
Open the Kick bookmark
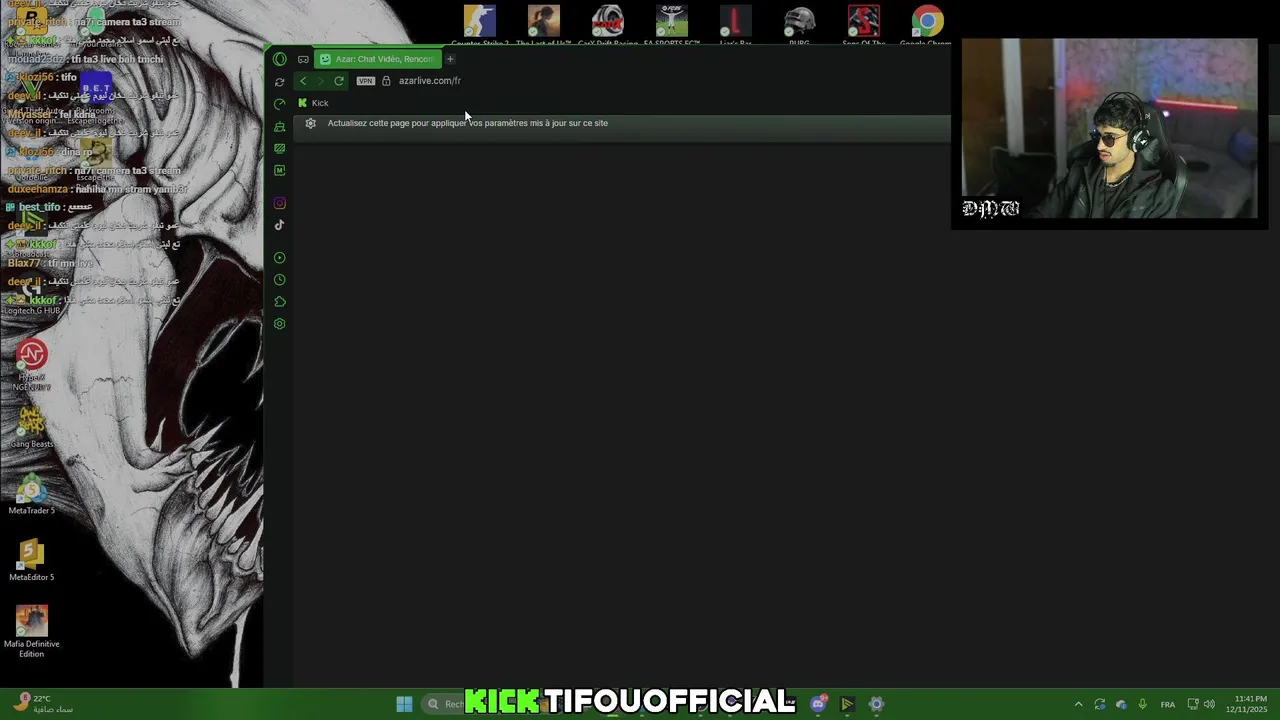coord(313,103)
